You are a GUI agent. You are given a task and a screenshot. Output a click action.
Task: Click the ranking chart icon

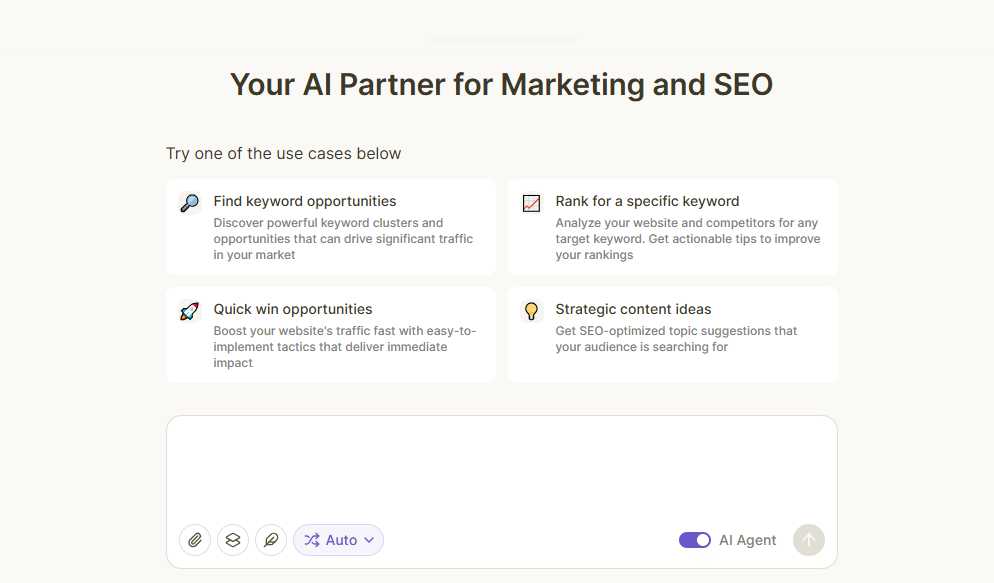pyautogui.click(x=531, y=203)
